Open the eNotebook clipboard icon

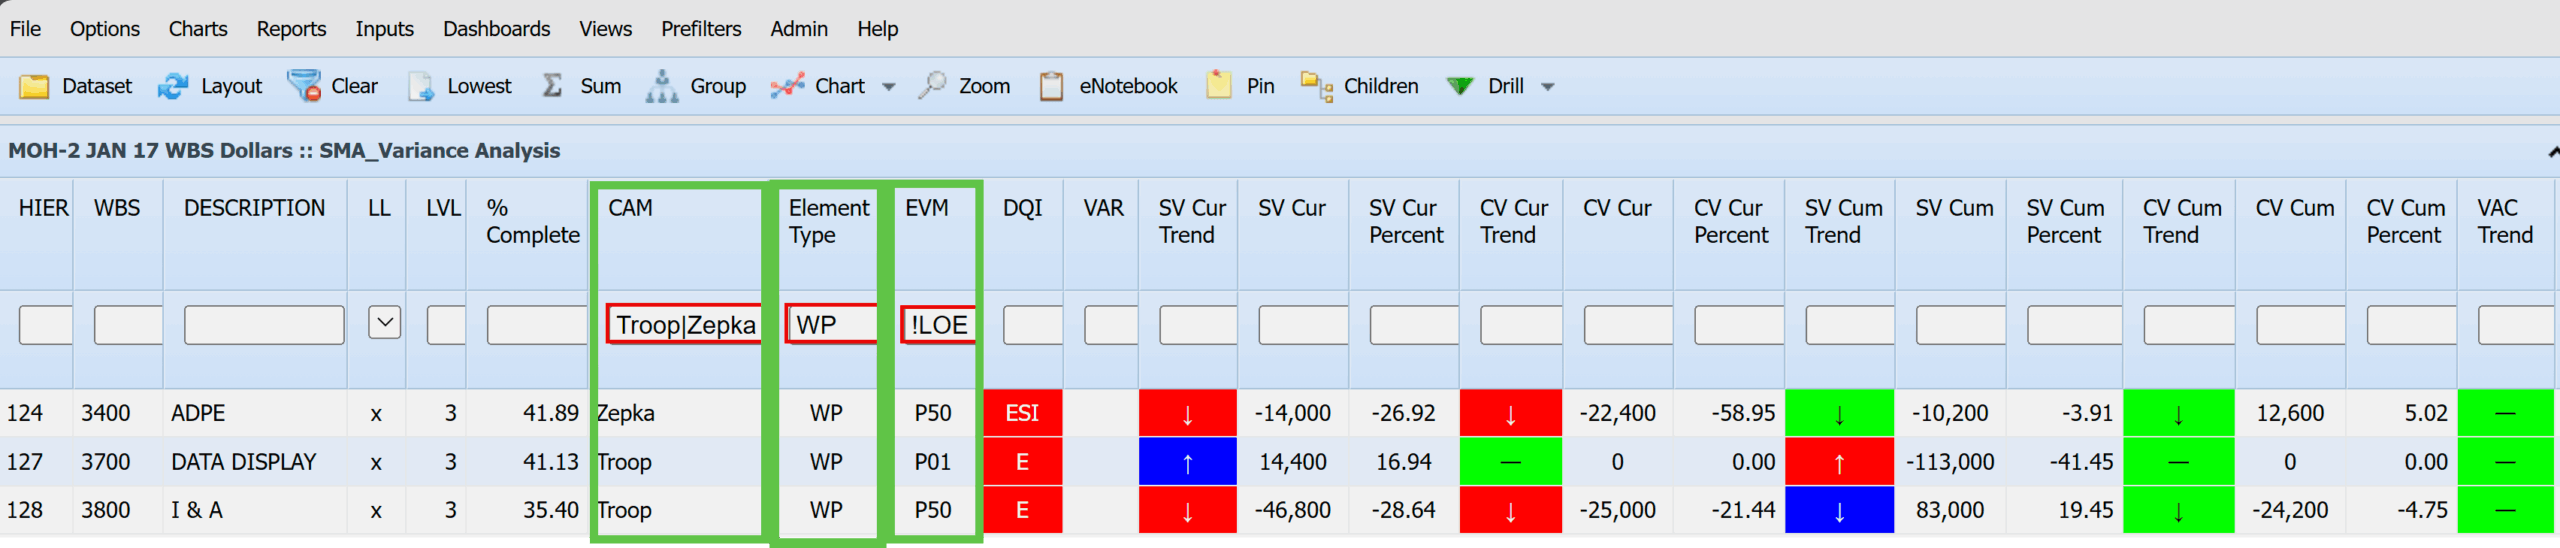1051,87
